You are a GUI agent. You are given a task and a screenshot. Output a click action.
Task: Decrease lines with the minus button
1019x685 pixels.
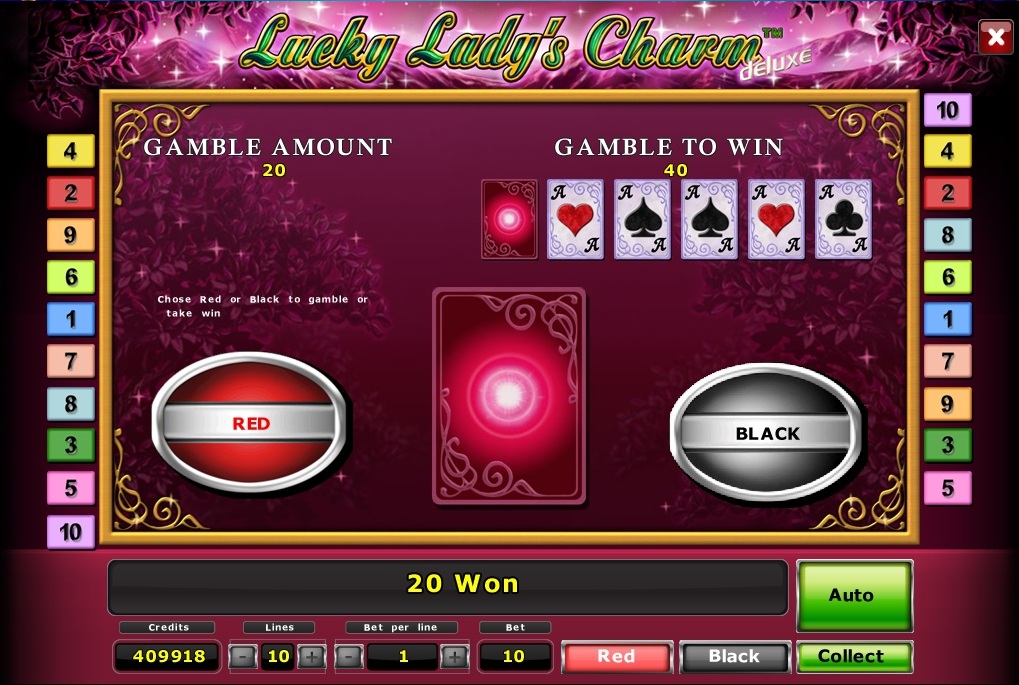(x=242, y=656)
